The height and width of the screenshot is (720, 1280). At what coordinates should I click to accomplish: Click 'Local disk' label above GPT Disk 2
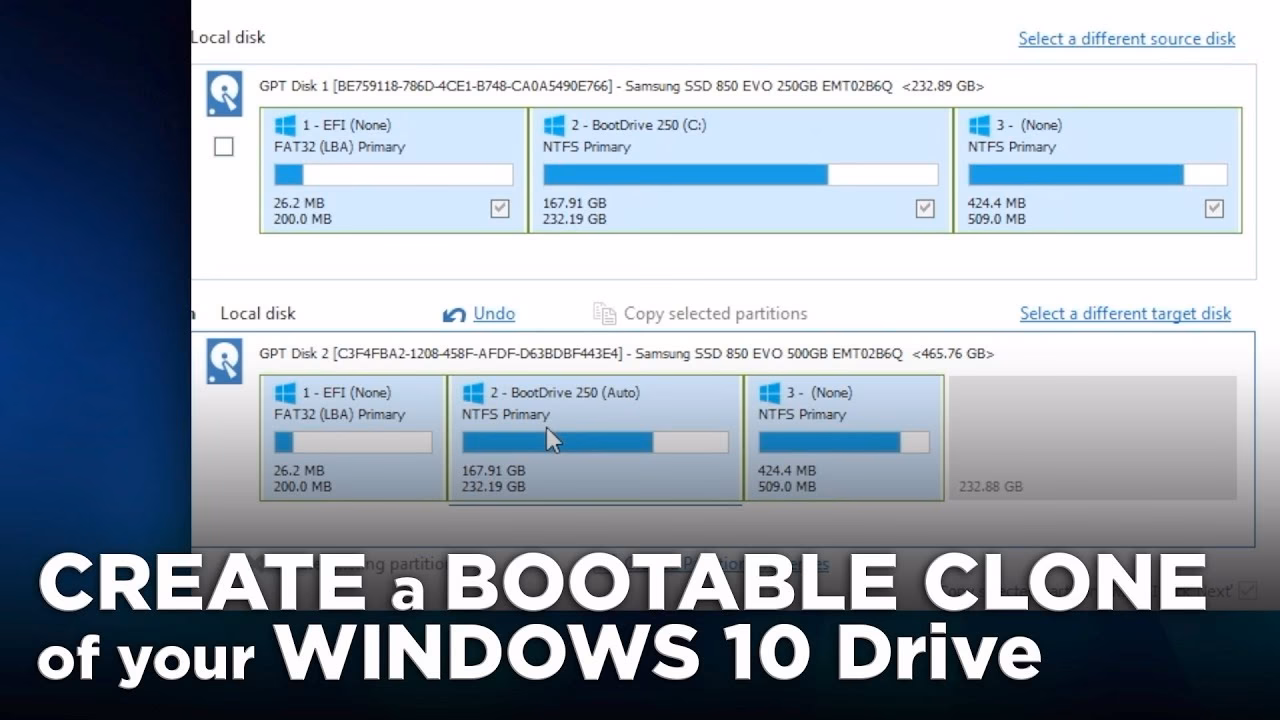pyautogui.click(x=258, y=314)
